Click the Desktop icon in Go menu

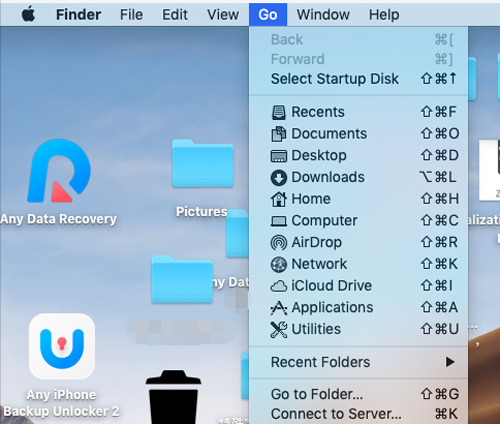tap(279, 156)
